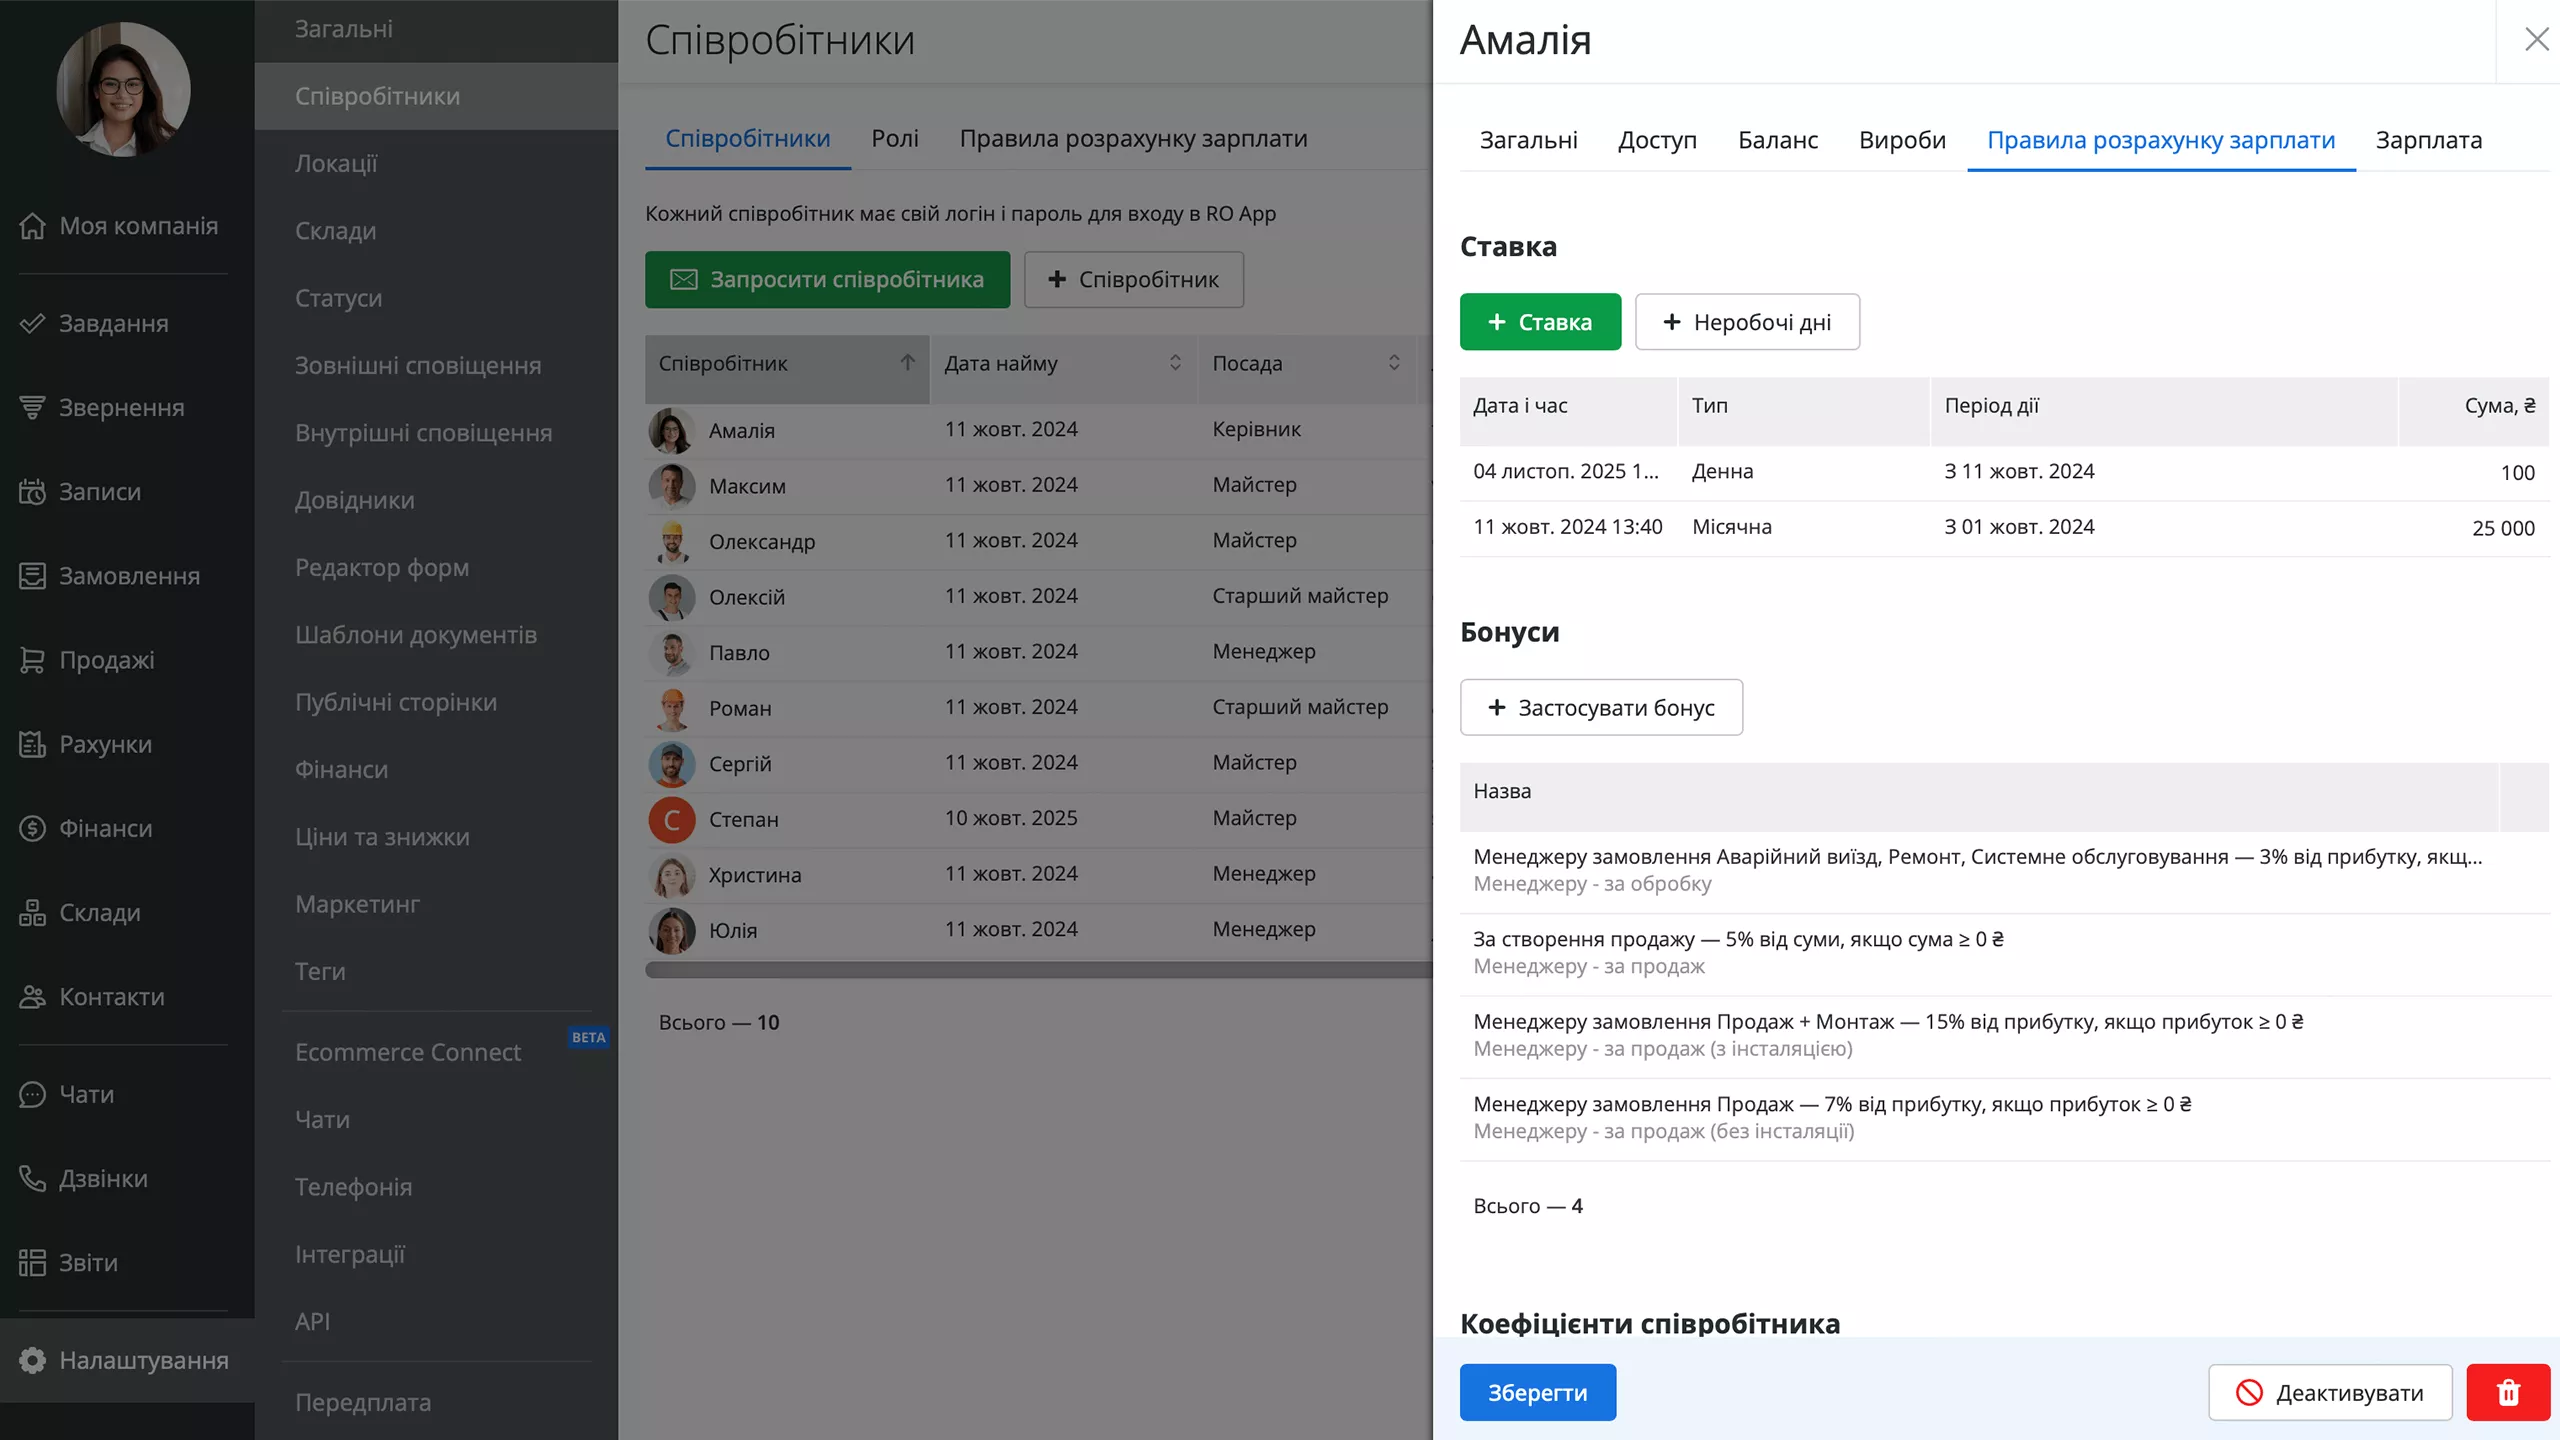Switch to the Зарплата tab
The width and height of the screenshot is (2560, 1440).
[2428, 140]
